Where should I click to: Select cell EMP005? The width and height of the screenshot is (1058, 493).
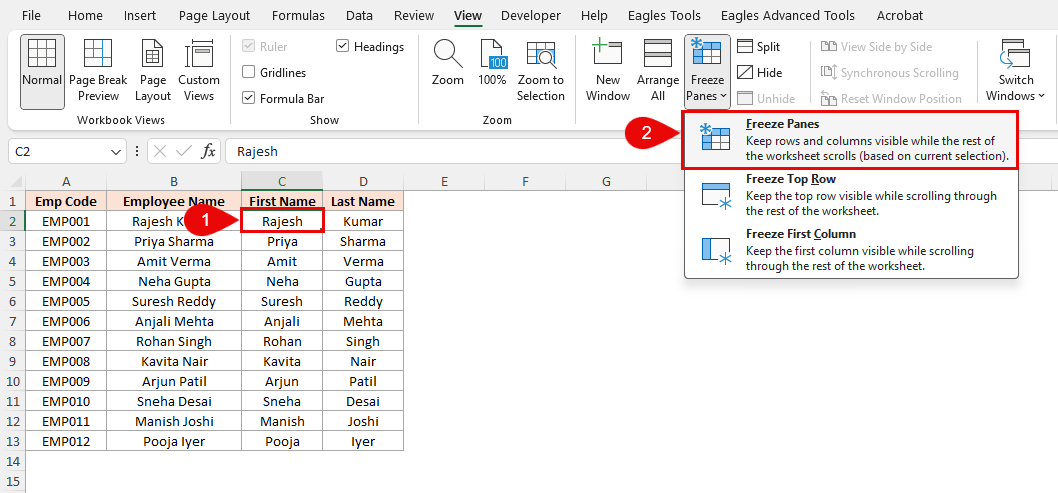click(66, 301)
